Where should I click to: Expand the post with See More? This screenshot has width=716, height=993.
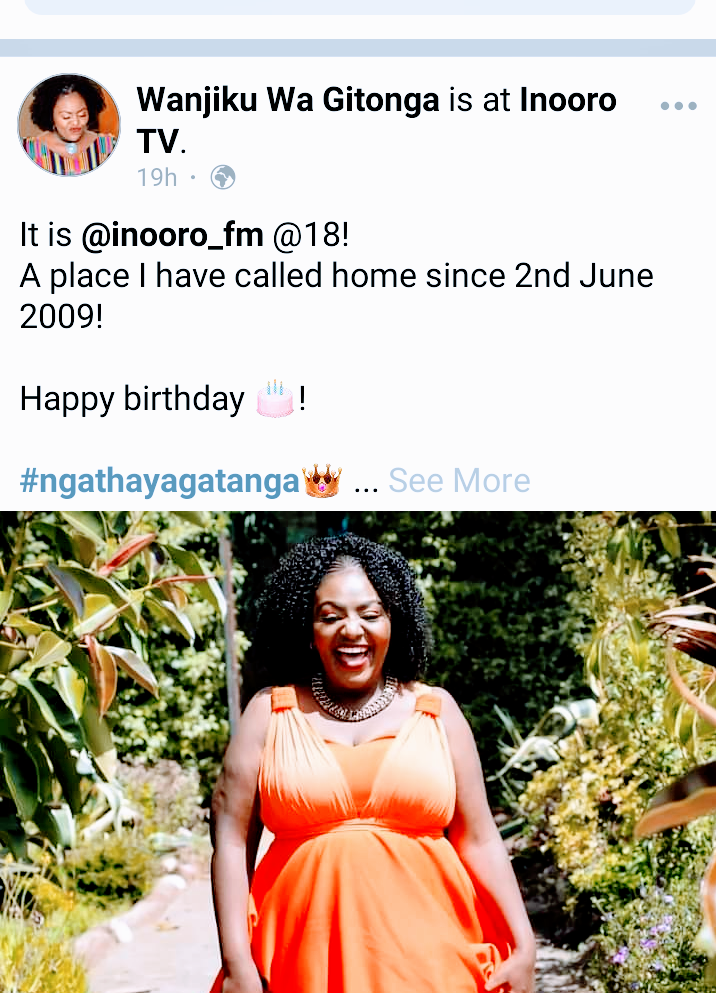click(459, 481)
